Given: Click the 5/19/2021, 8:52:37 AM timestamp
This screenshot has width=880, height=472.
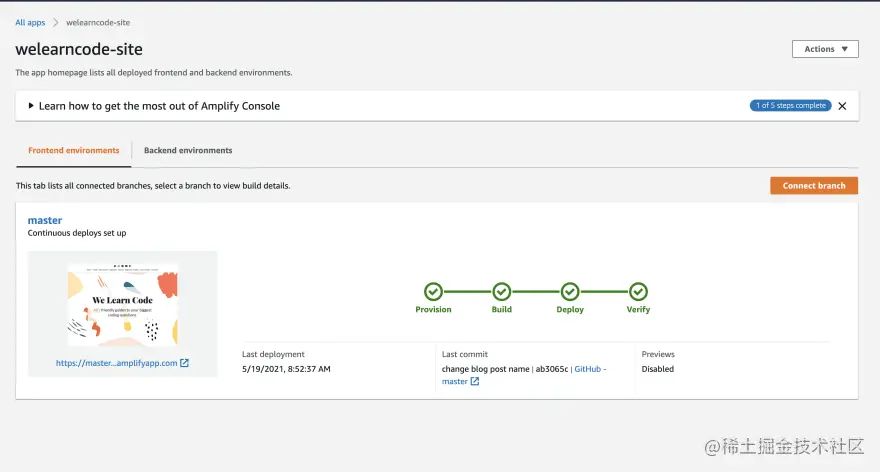Looking at the screenshot, I should pos(286,369).
